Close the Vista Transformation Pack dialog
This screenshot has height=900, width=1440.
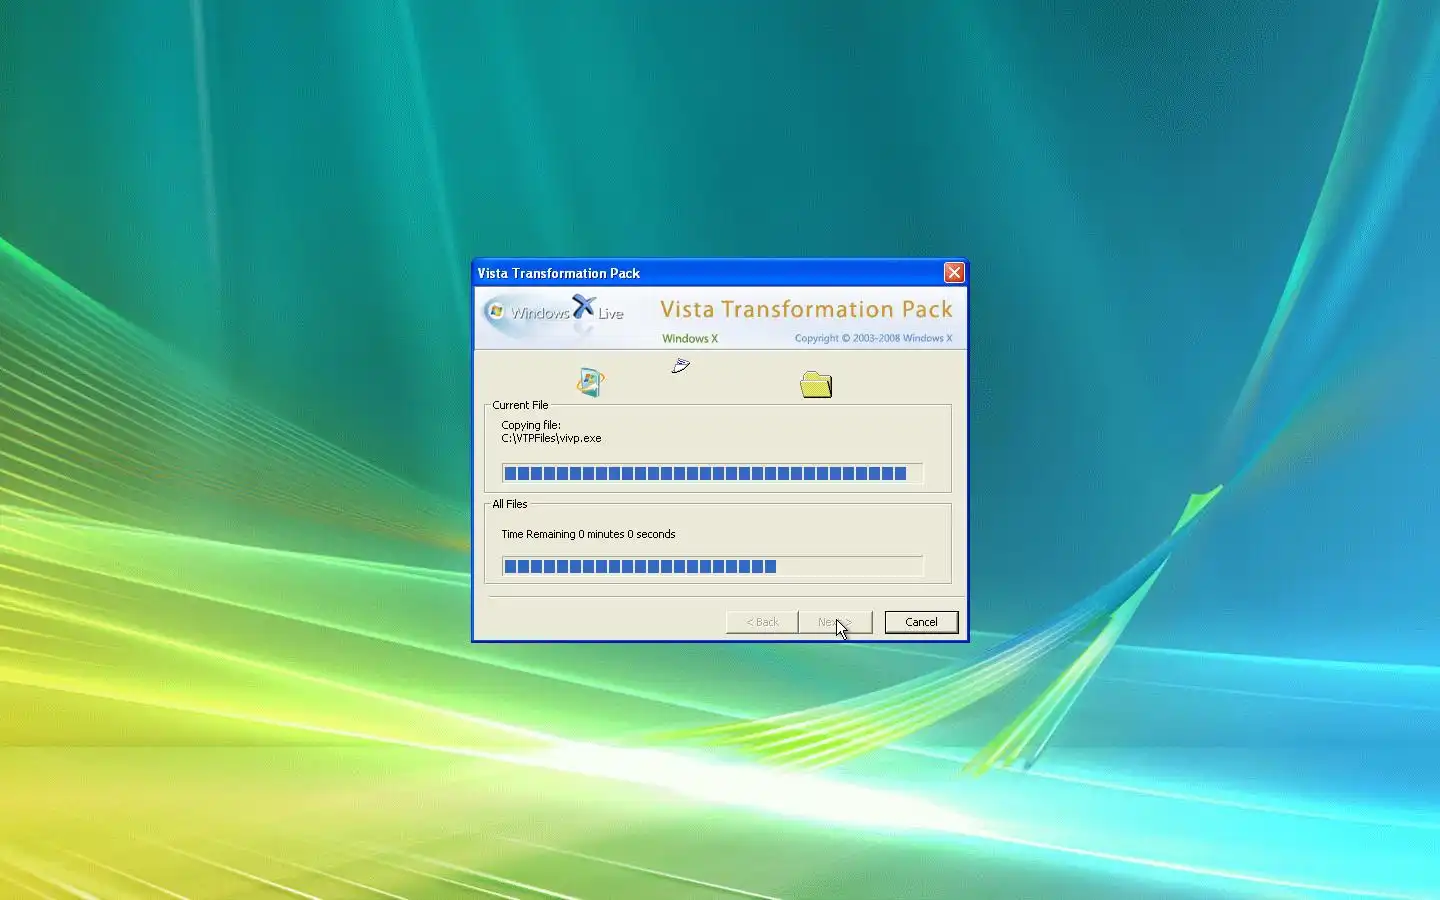[x=954, y=272]
